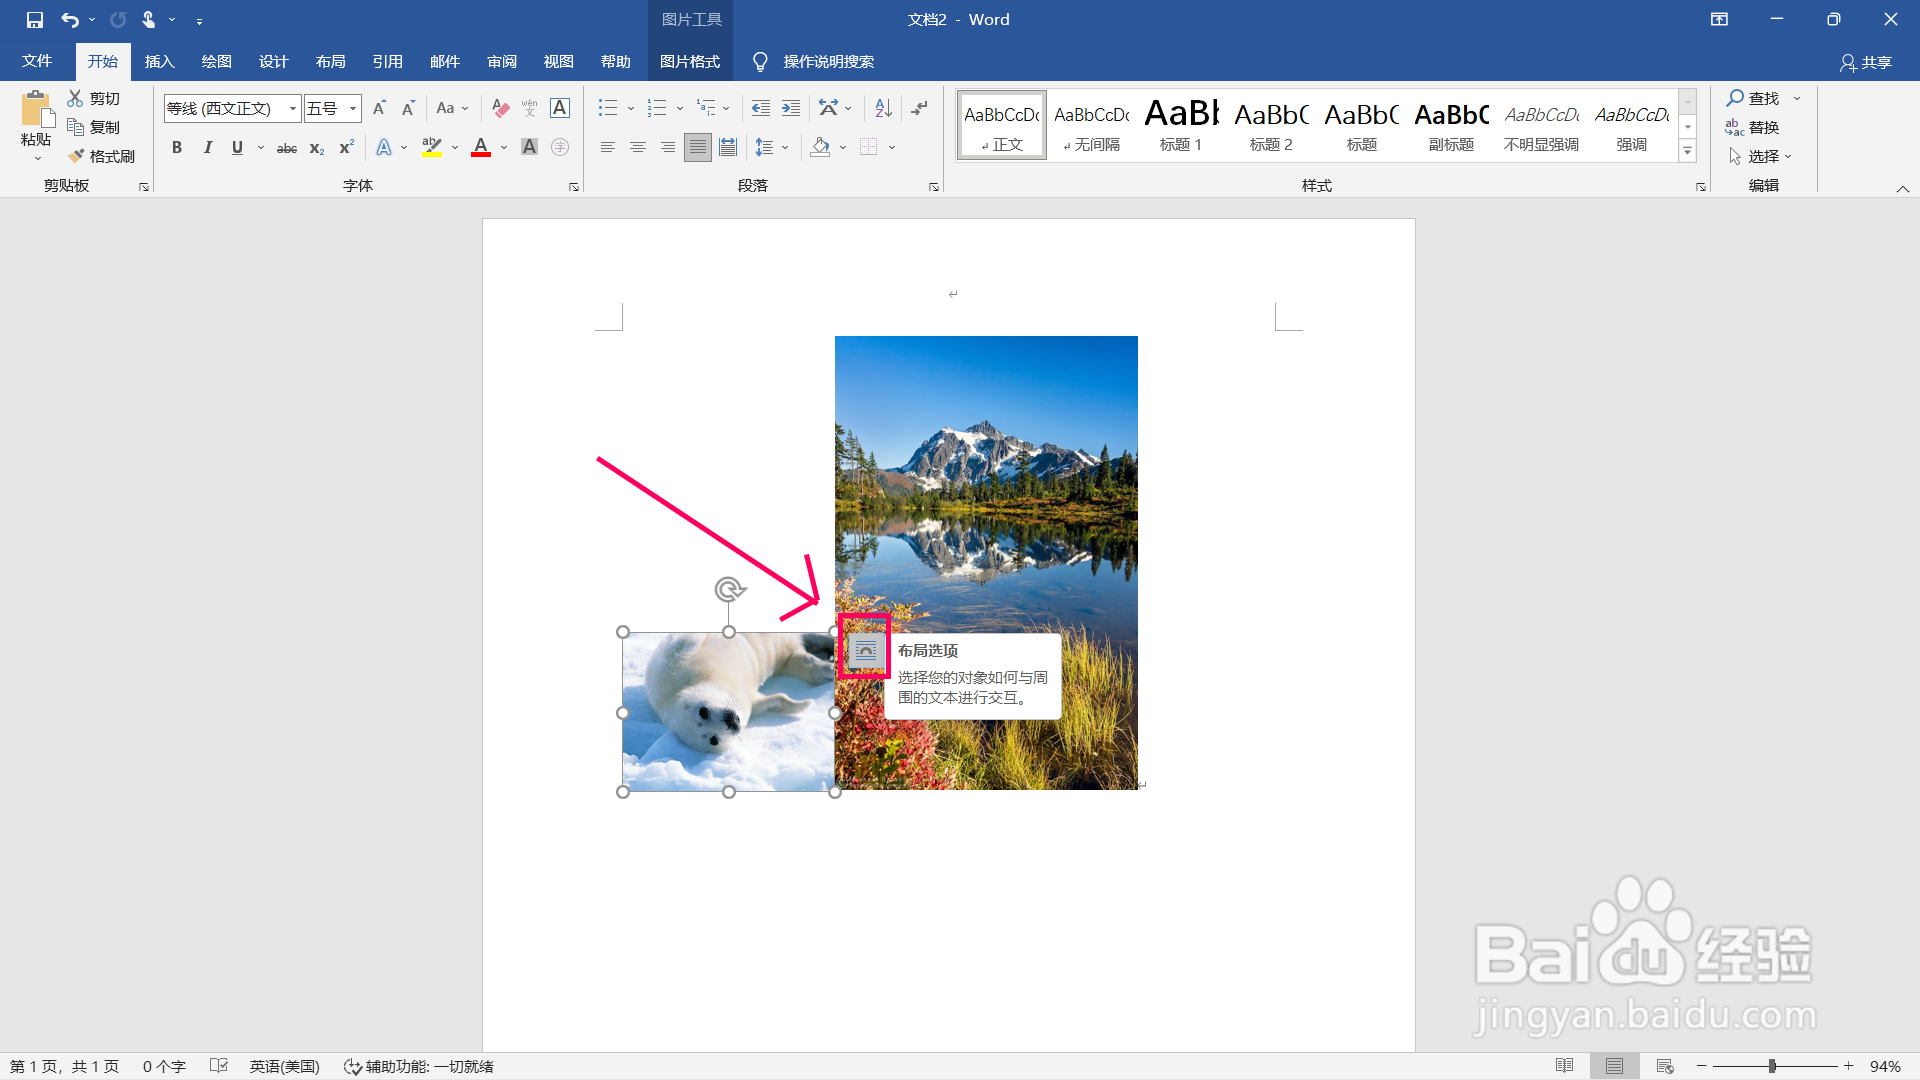Click the Save icon in the quick access toolbar

[35, 19]
